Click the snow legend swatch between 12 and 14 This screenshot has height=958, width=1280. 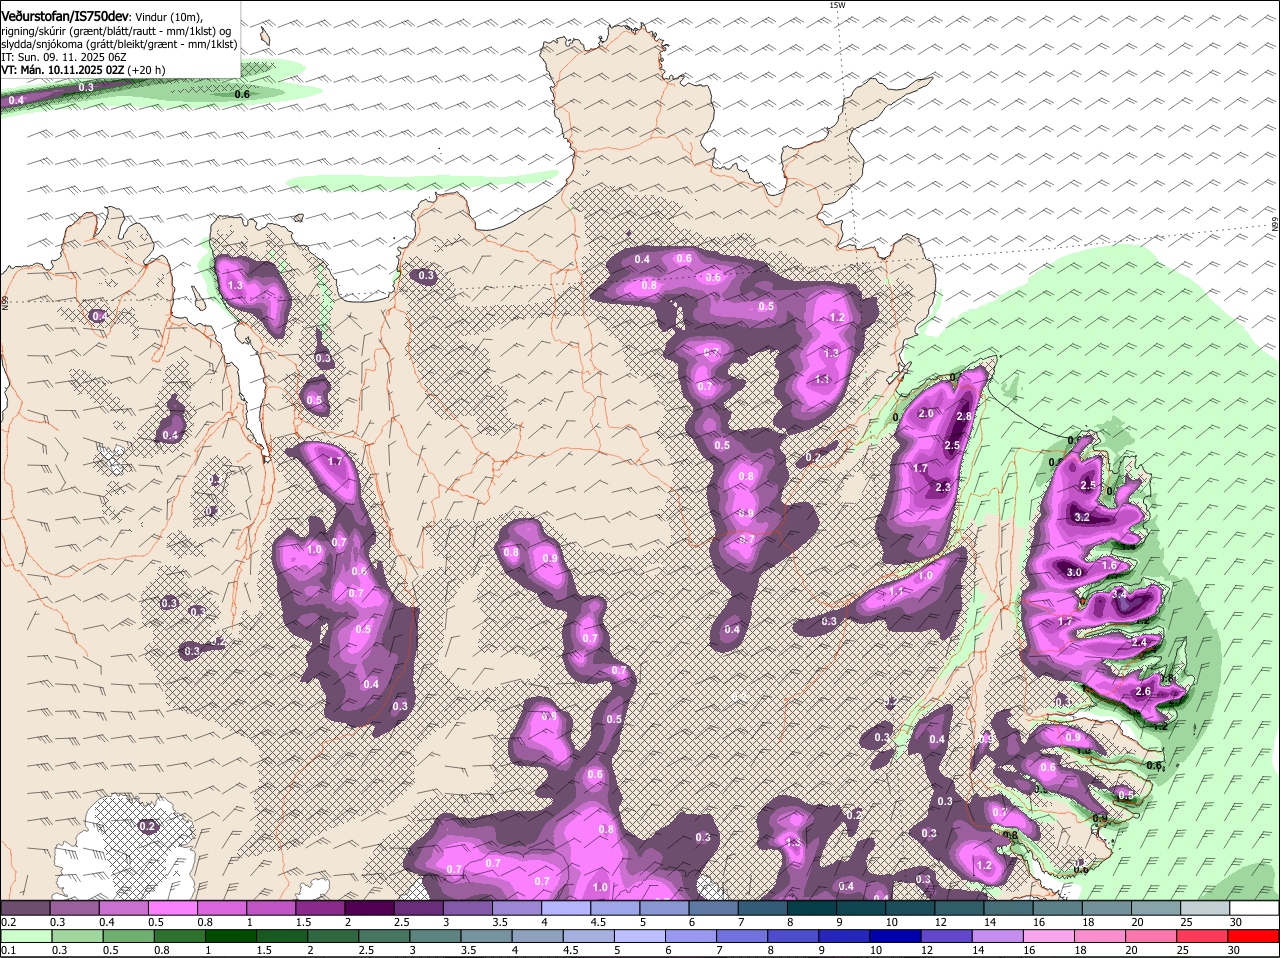tap(960, 908)
